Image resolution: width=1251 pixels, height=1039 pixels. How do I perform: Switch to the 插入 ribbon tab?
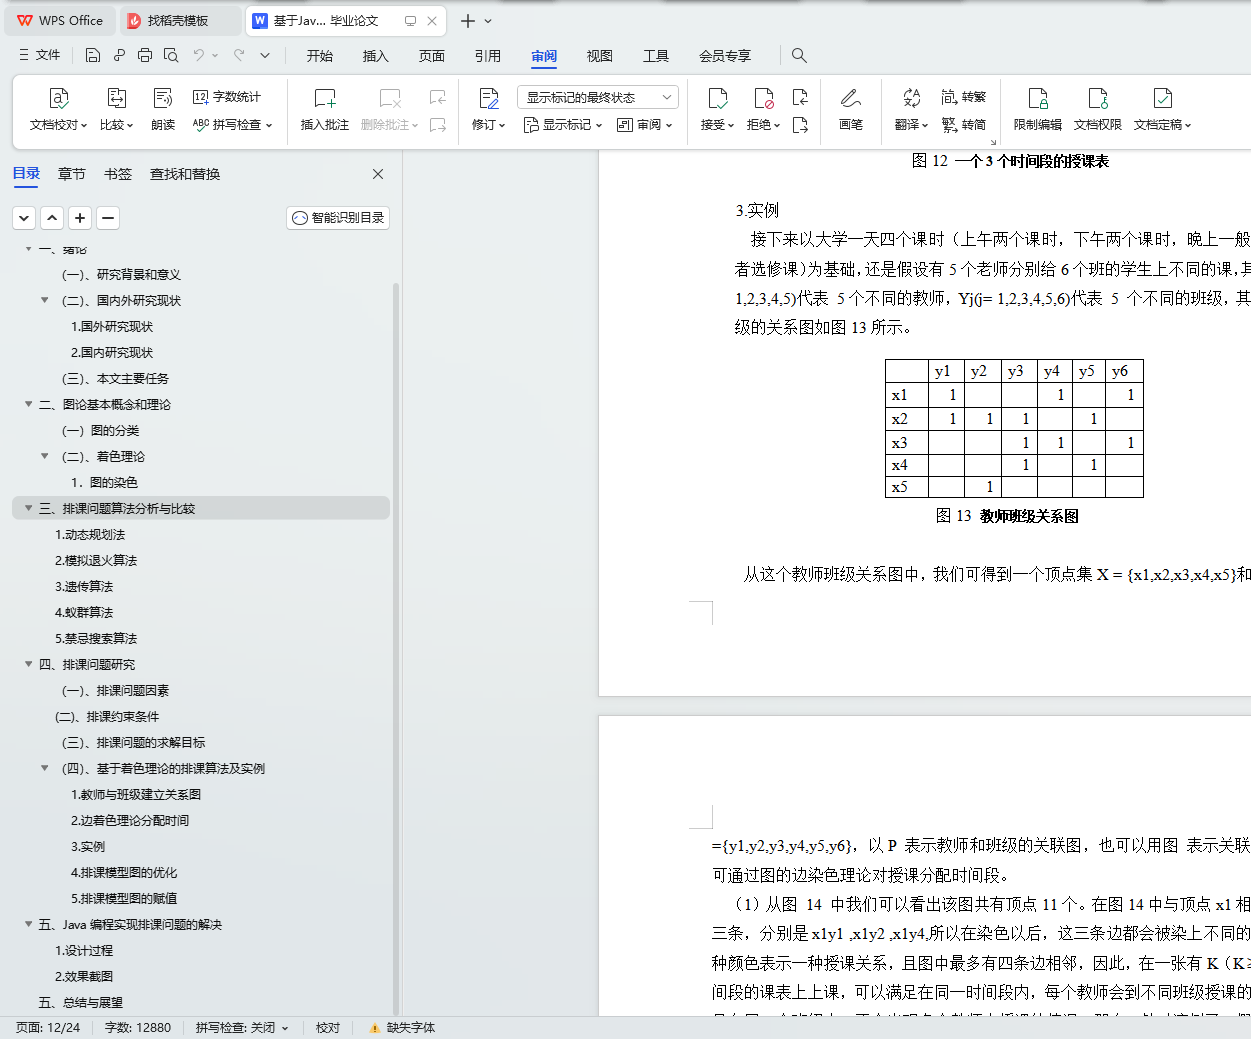tap(376, 56)
